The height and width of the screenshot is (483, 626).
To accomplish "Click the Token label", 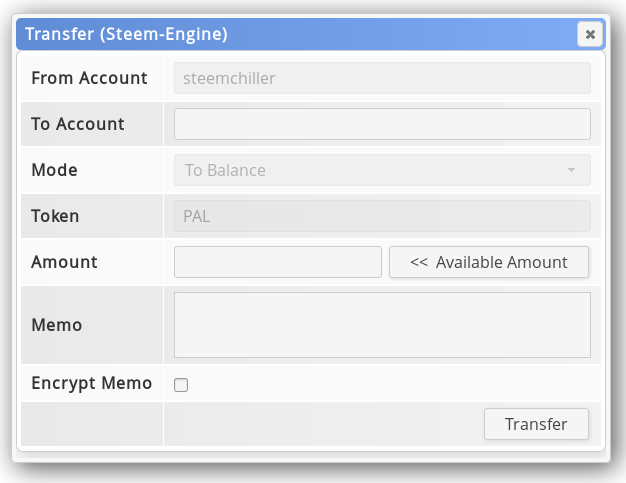I will tap(55, 216).
